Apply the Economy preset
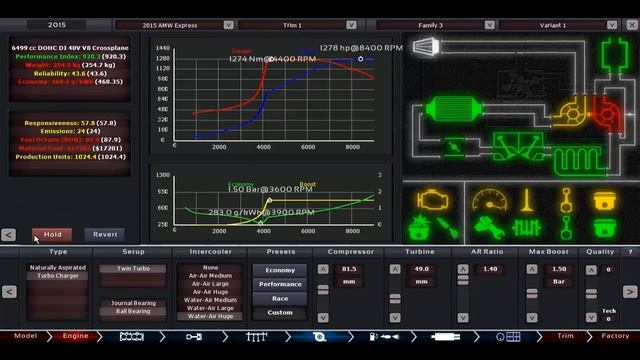The width and height of the screenshot is (640, 360). (280, 270)
